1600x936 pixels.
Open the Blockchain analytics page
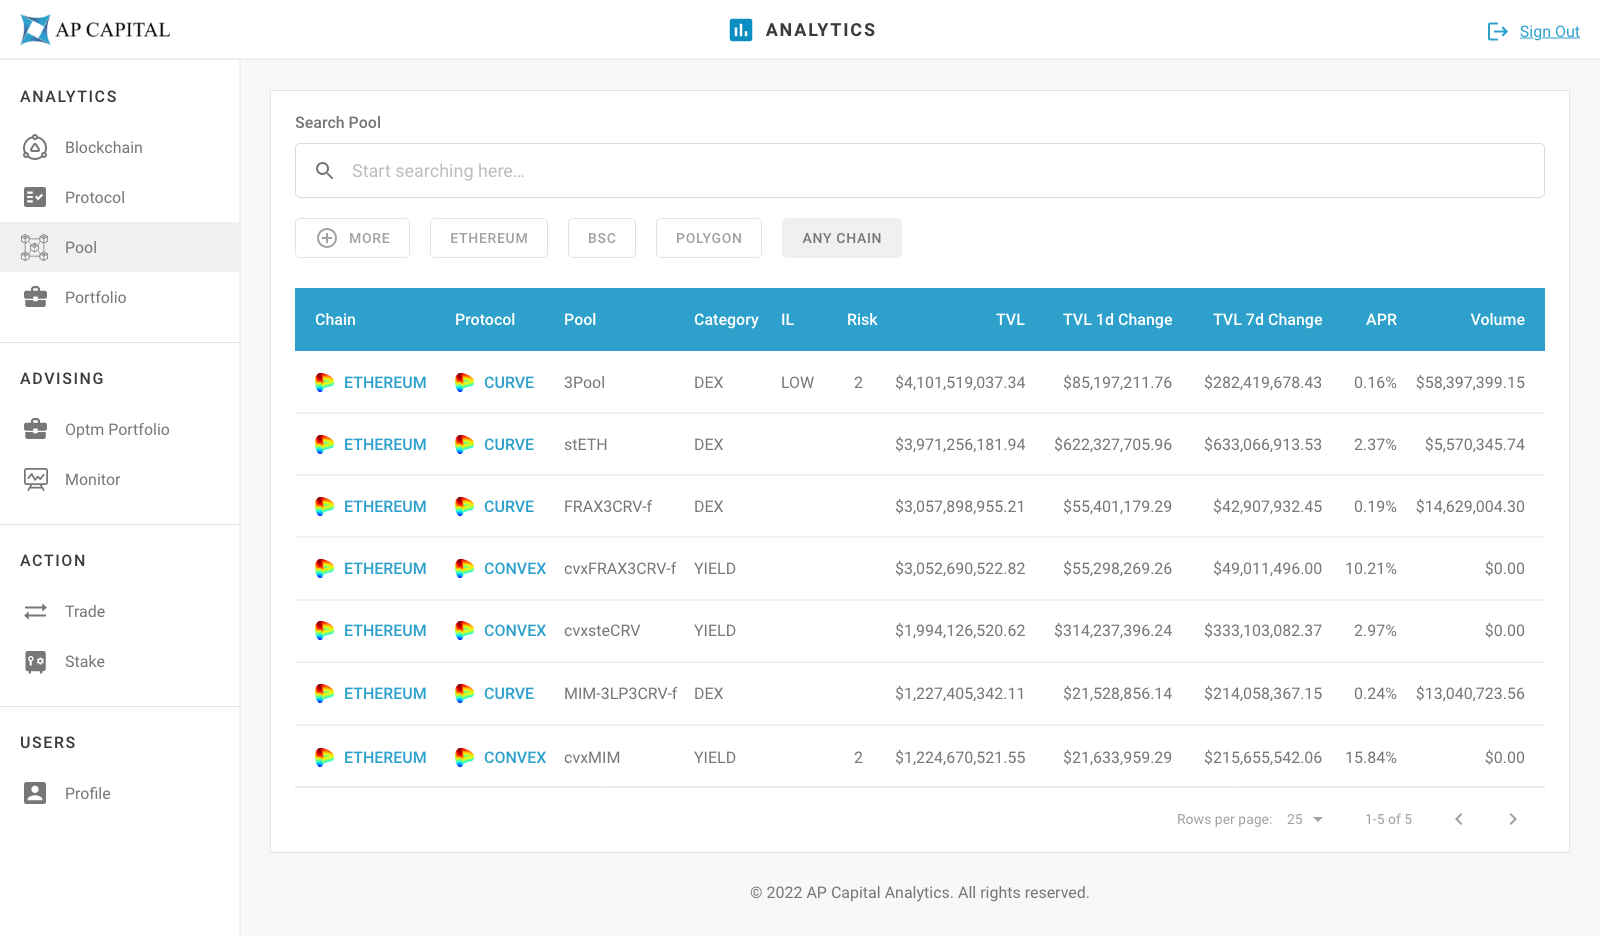(104, 147)
